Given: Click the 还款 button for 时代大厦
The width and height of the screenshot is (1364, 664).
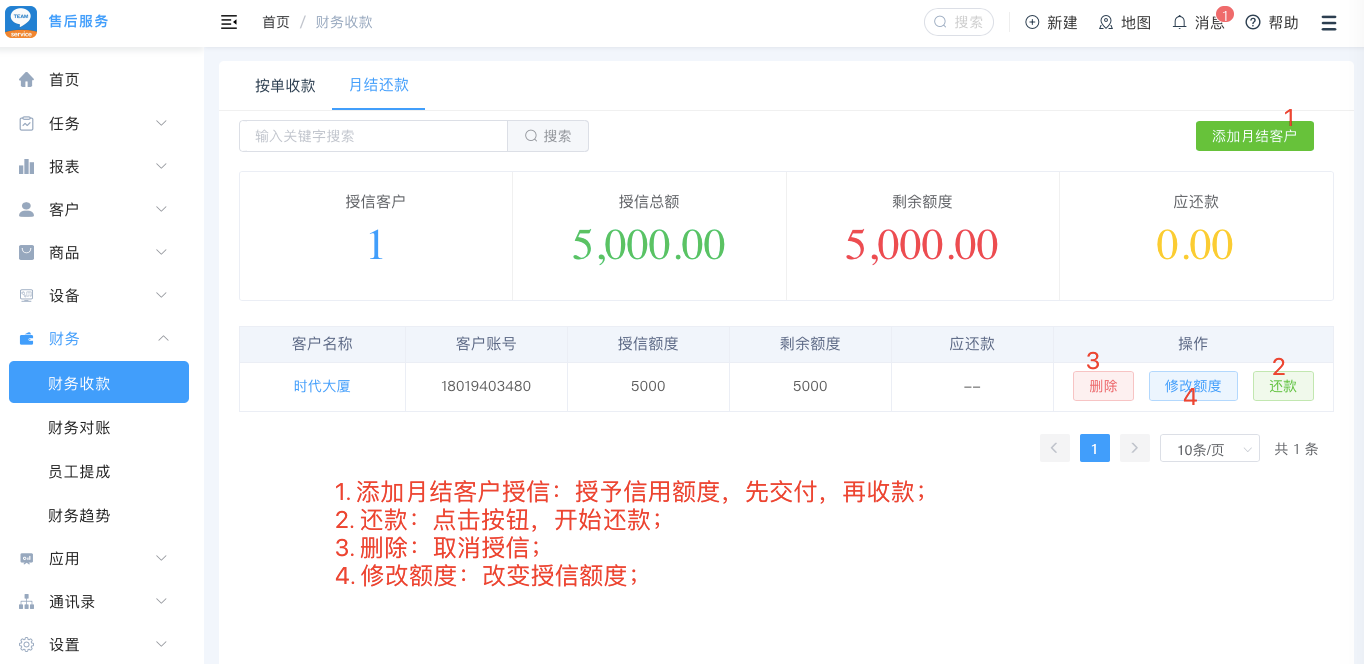Looking at the screenshot, I should point(1282,386).
